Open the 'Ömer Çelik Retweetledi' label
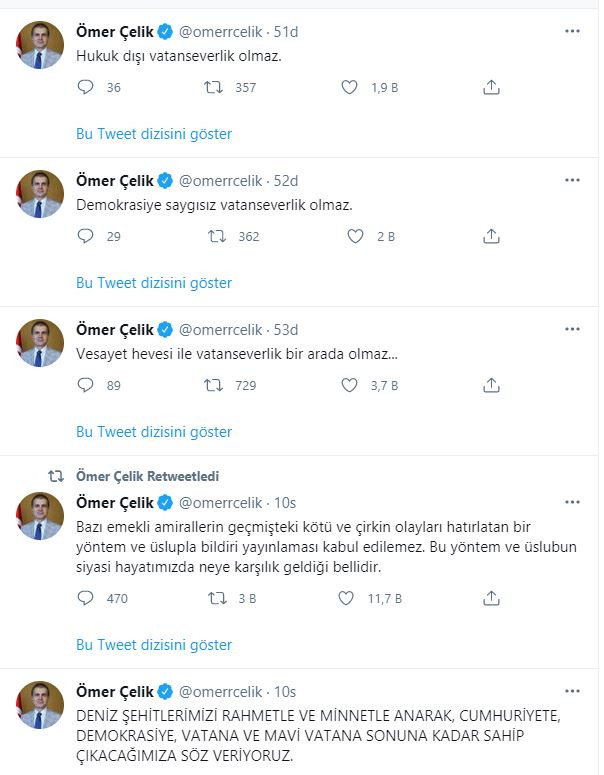604x775 pixels. 147,477
